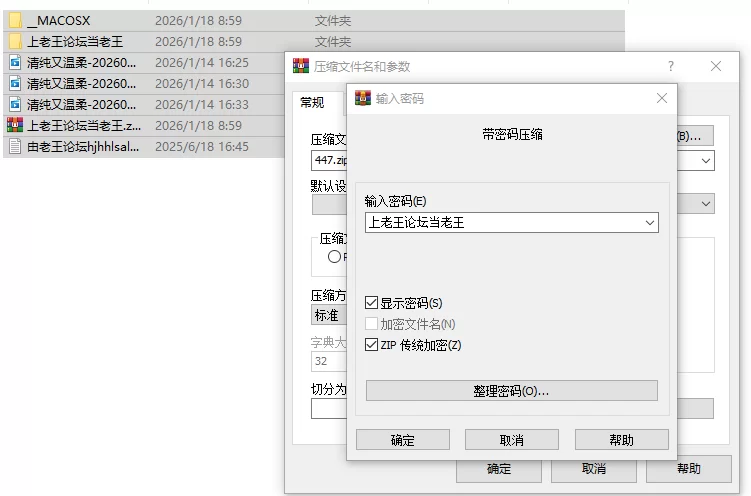This screenshot has width=751, height=496.
Task: Select 清纯又温柔-20260... file dated 16:33
Action: [x=81, y=104]
